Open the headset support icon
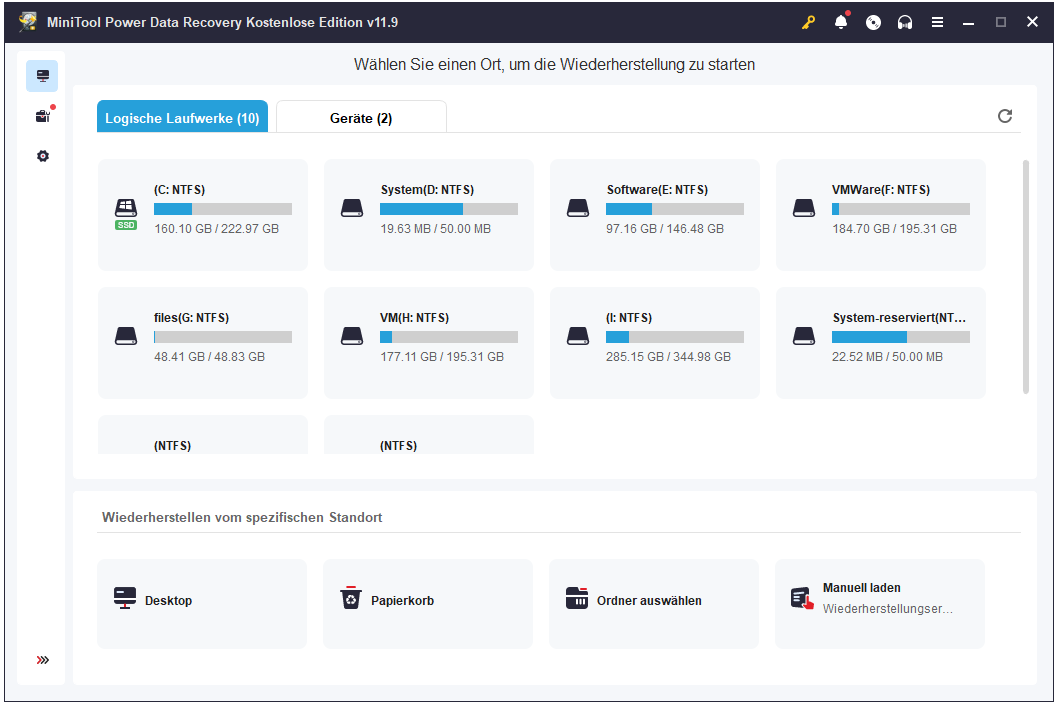1059x703 pixels. point(905,22)
